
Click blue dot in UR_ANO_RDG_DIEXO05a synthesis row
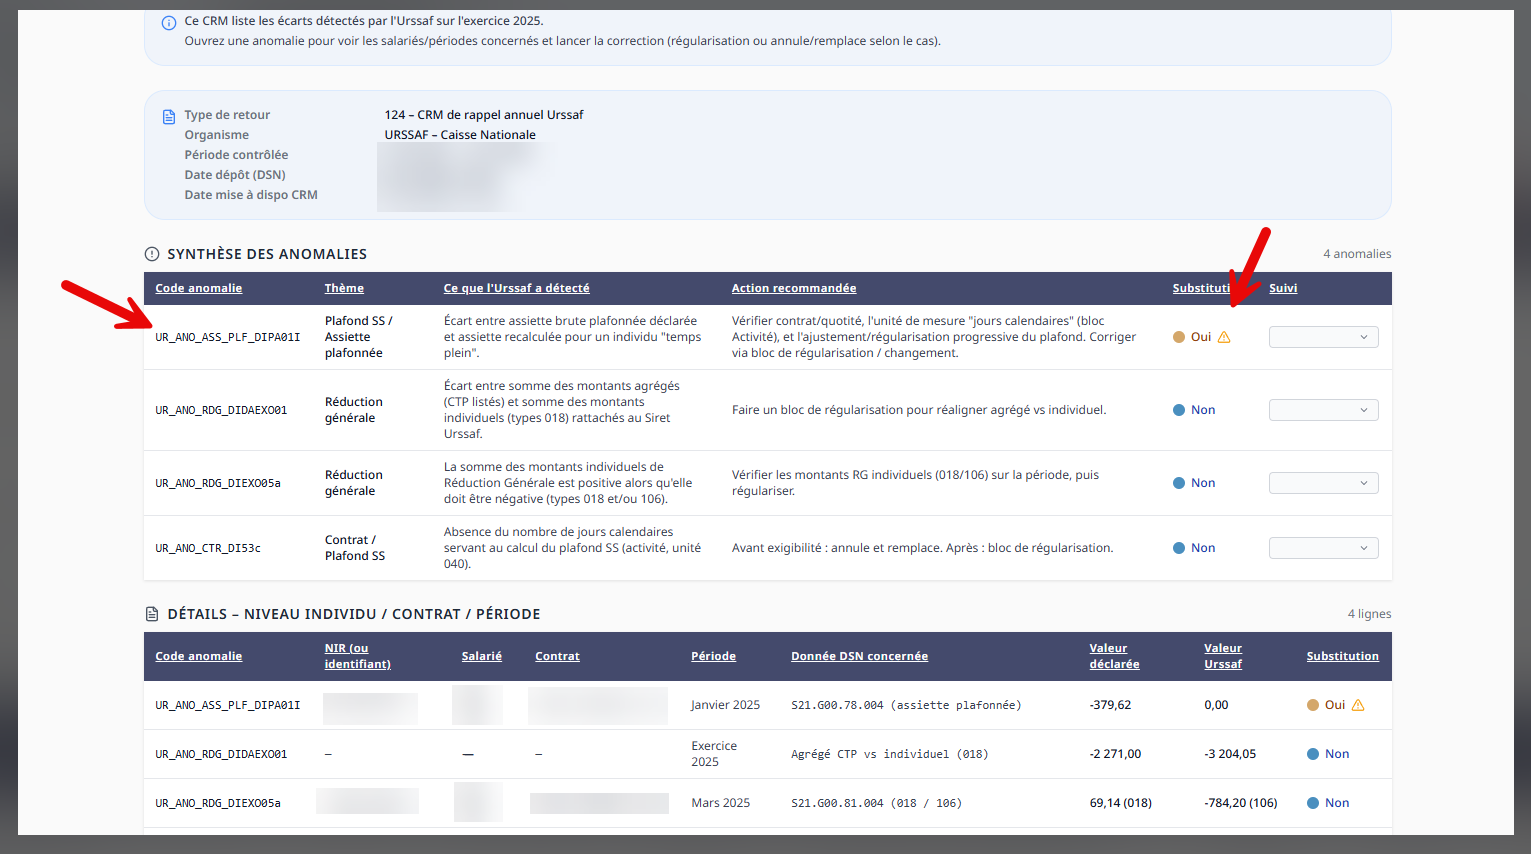(1179, 483)
